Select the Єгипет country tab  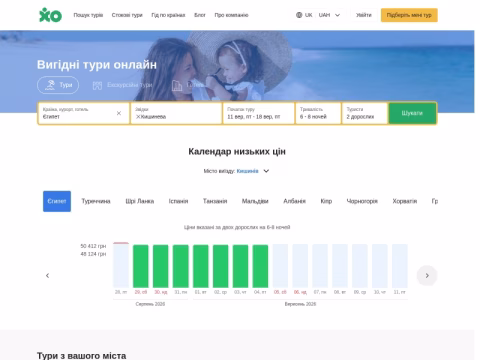pyautogui.click(x=57, y=201)
